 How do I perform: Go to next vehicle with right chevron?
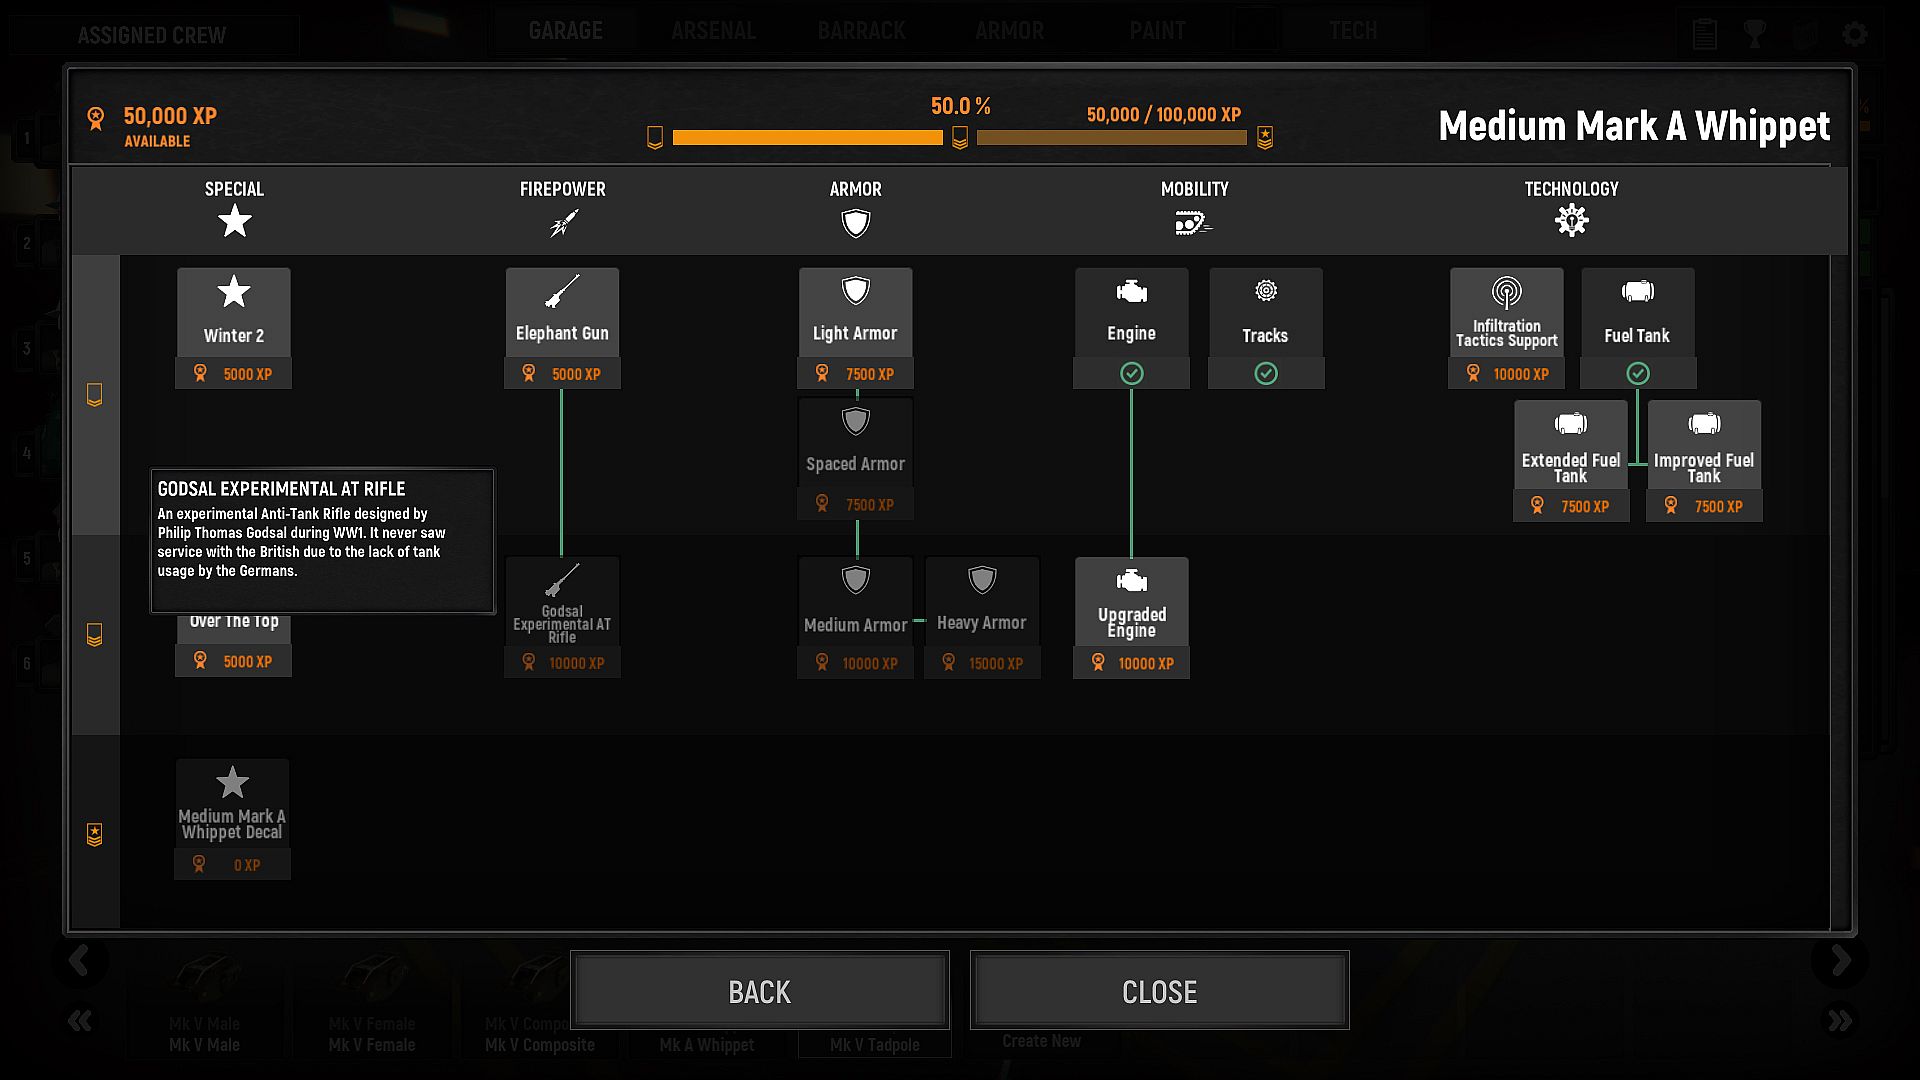coord(1840,961)
